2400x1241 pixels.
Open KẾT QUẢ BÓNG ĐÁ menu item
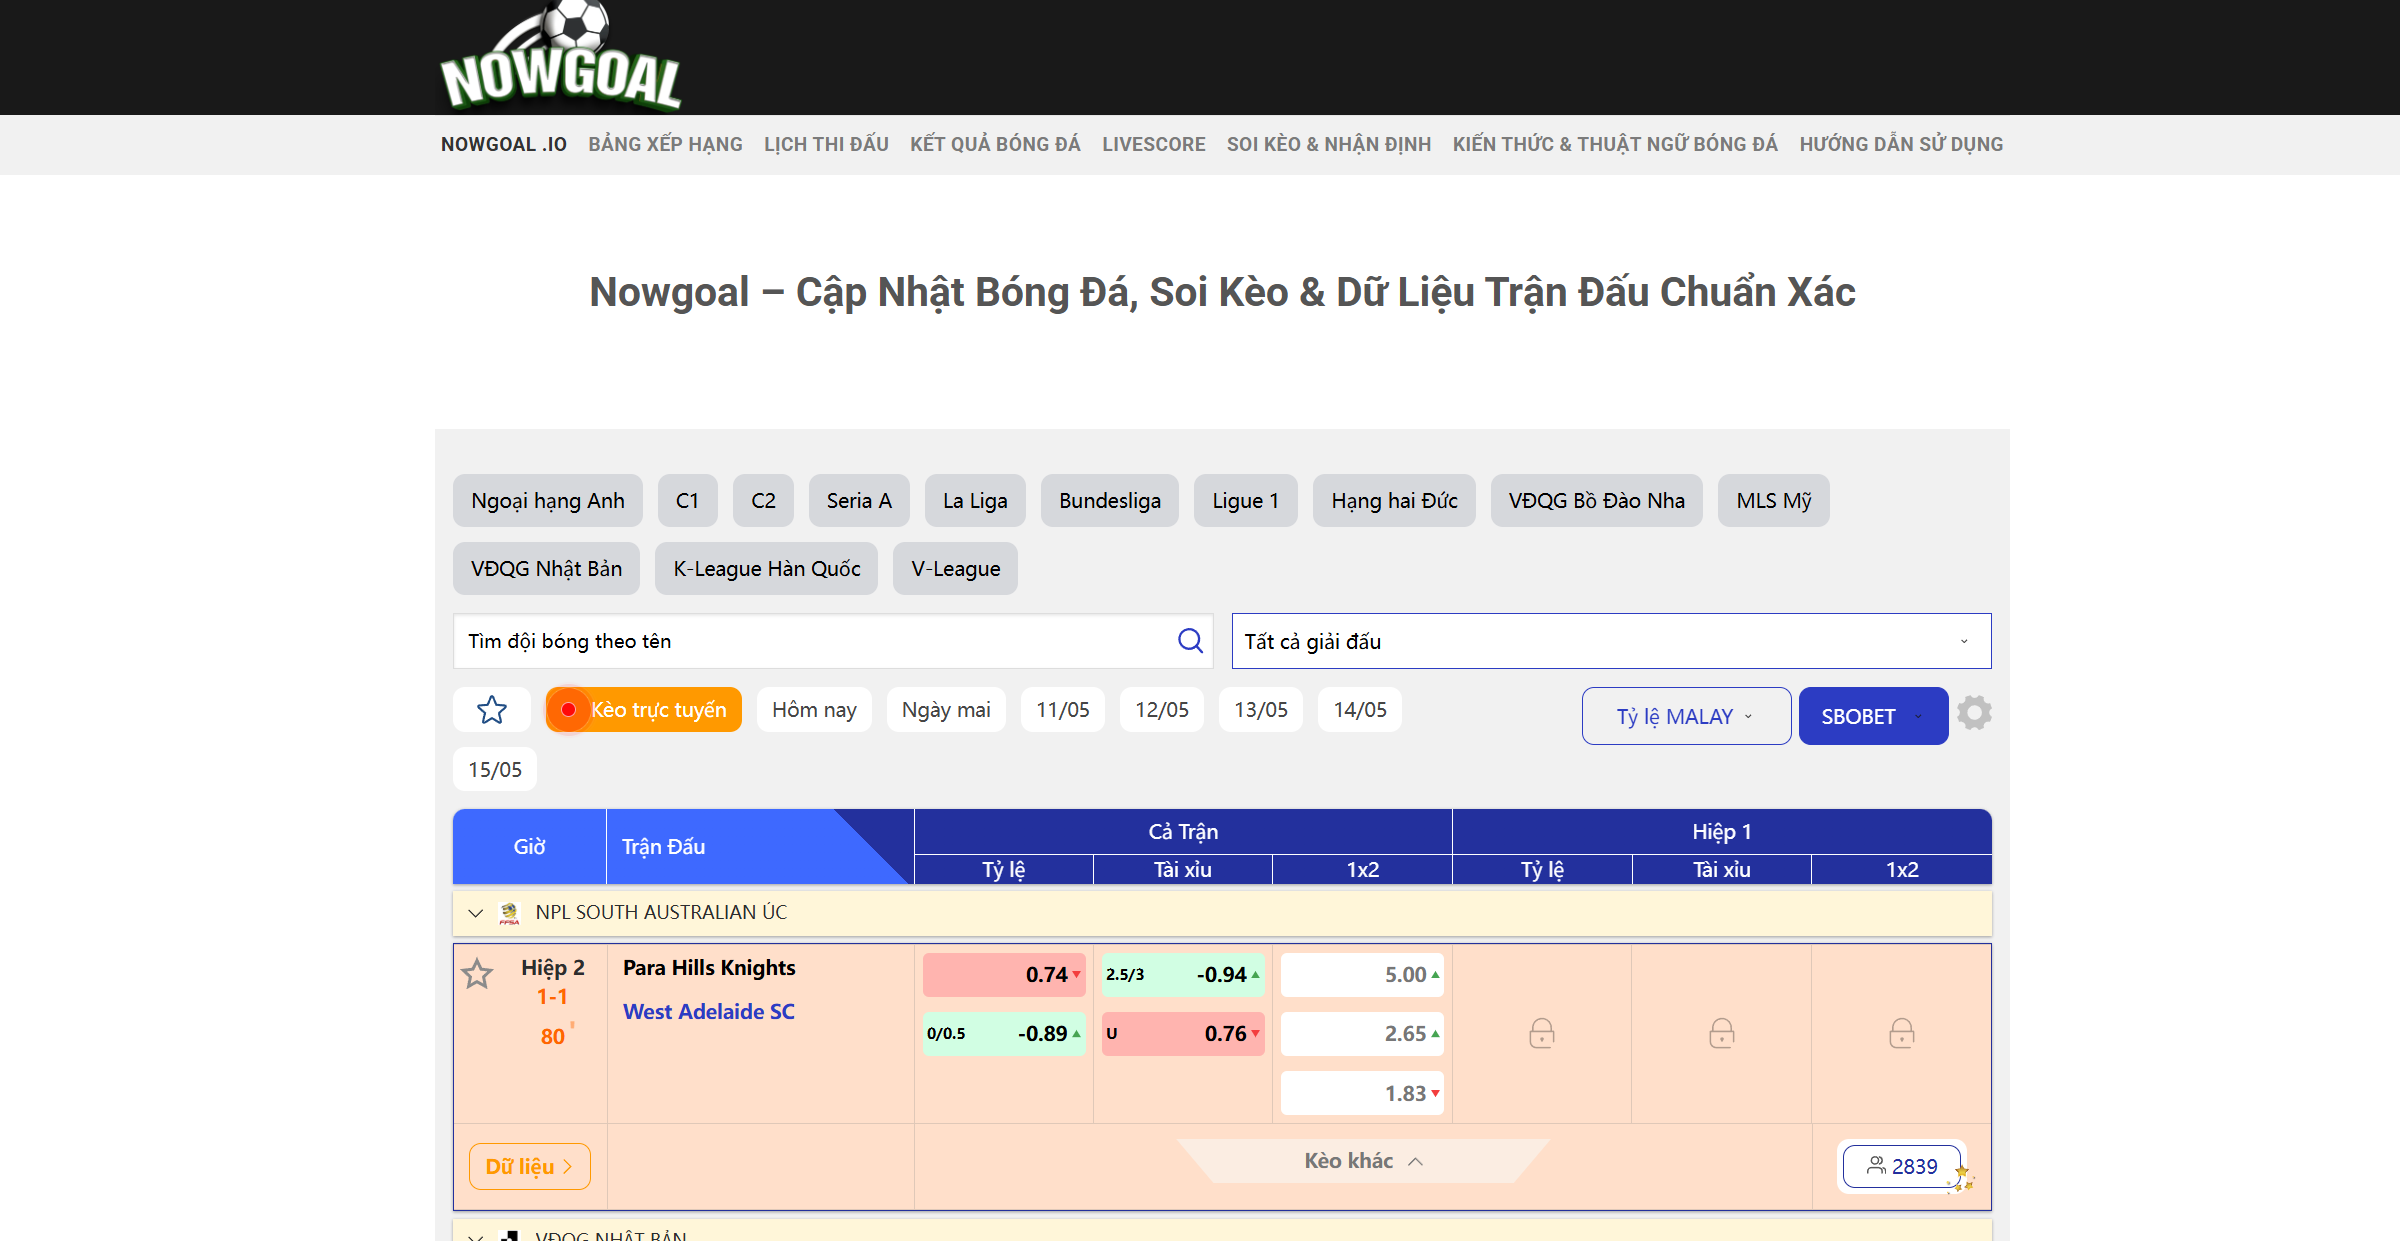point(995,144)
